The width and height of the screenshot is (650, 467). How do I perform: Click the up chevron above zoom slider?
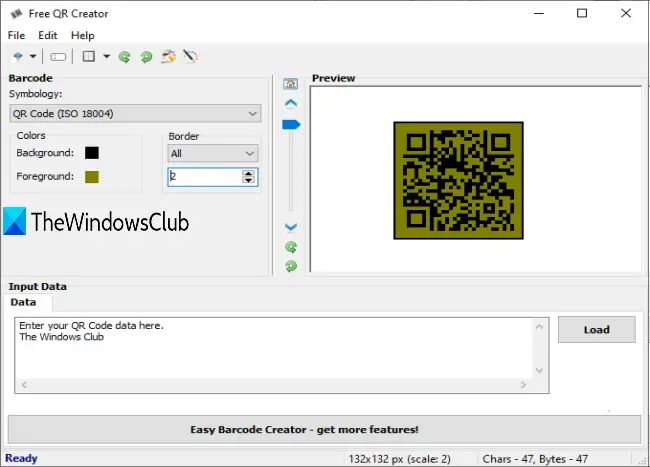(x=291, y=103)
